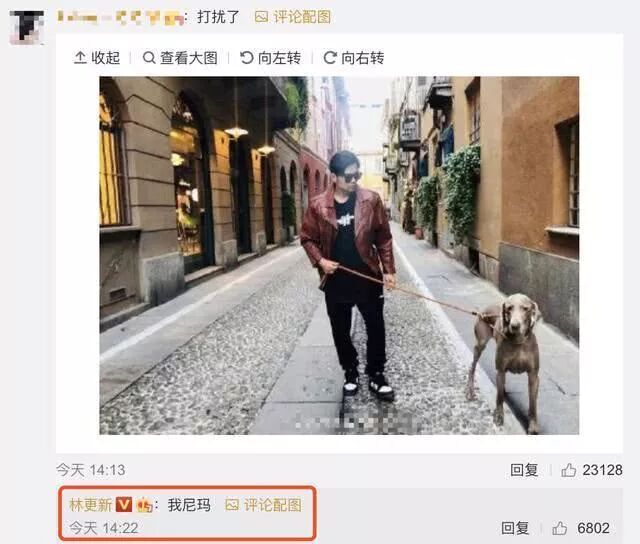Rotate the image left with 向左转
Image resolution: width=640 pixels, height=544 pixels.
(x=270, y=58)
